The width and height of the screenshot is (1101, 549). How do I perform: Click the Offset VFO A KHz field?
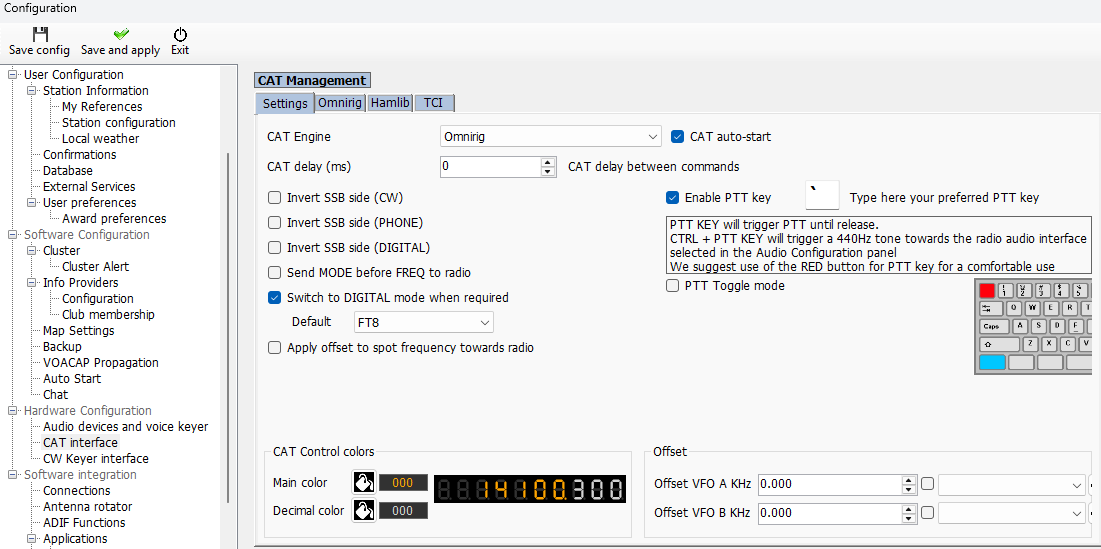click(829, 485)
